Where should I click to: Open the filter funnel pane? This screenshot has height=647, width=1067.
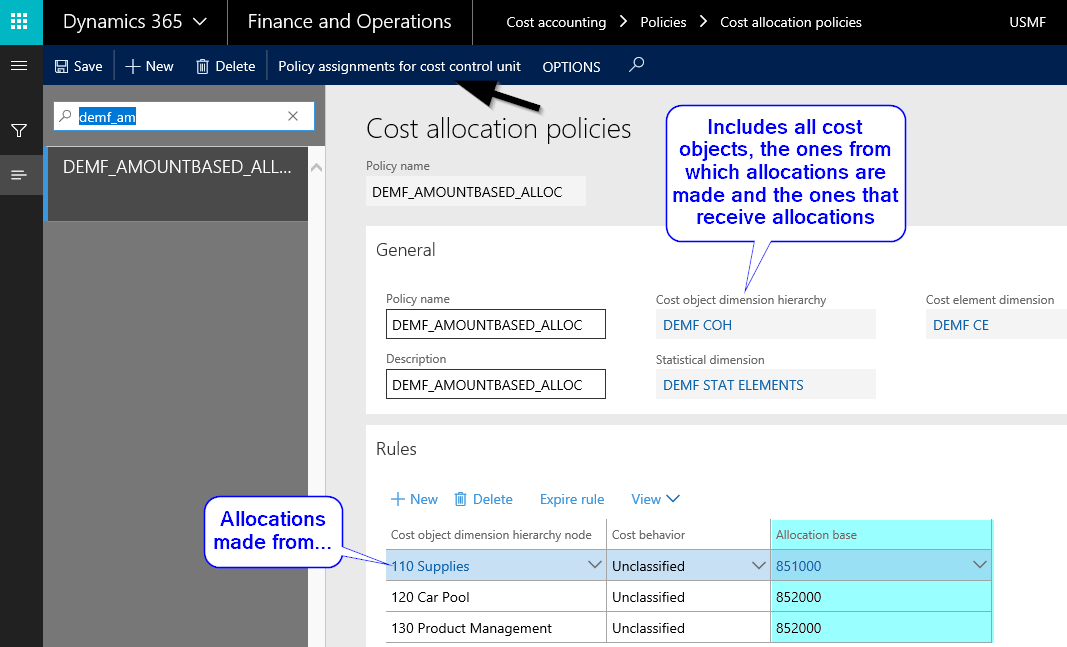point(18,130)
